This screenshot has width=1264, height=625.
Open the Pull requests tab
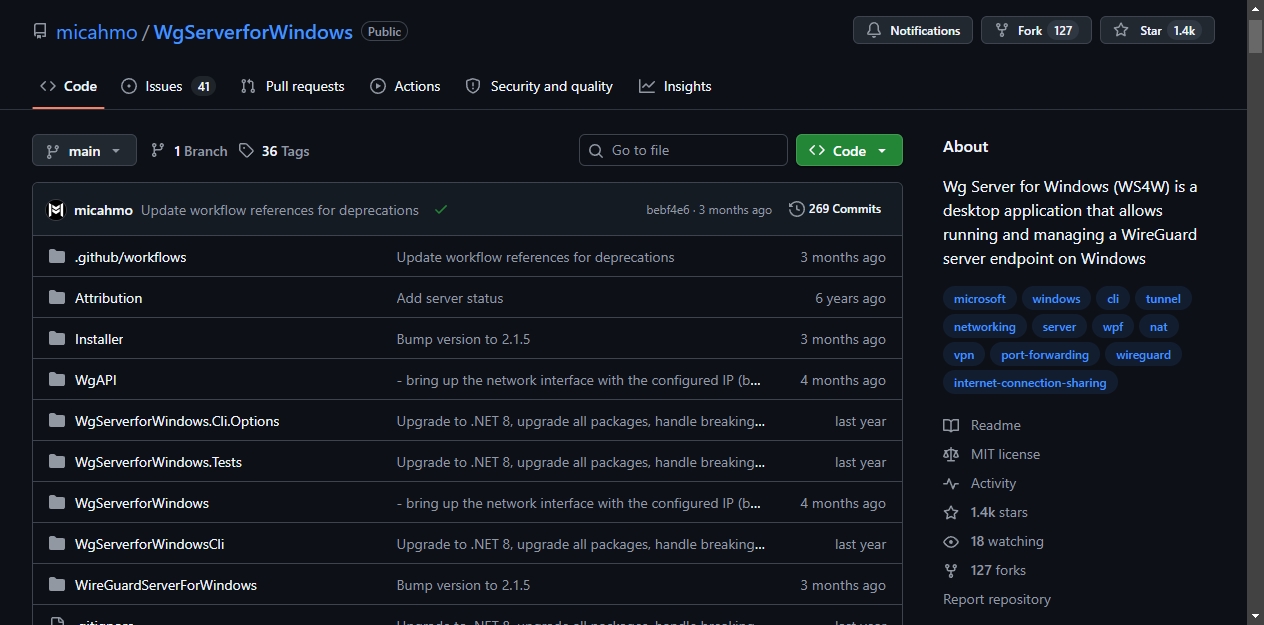pos(292,86)
